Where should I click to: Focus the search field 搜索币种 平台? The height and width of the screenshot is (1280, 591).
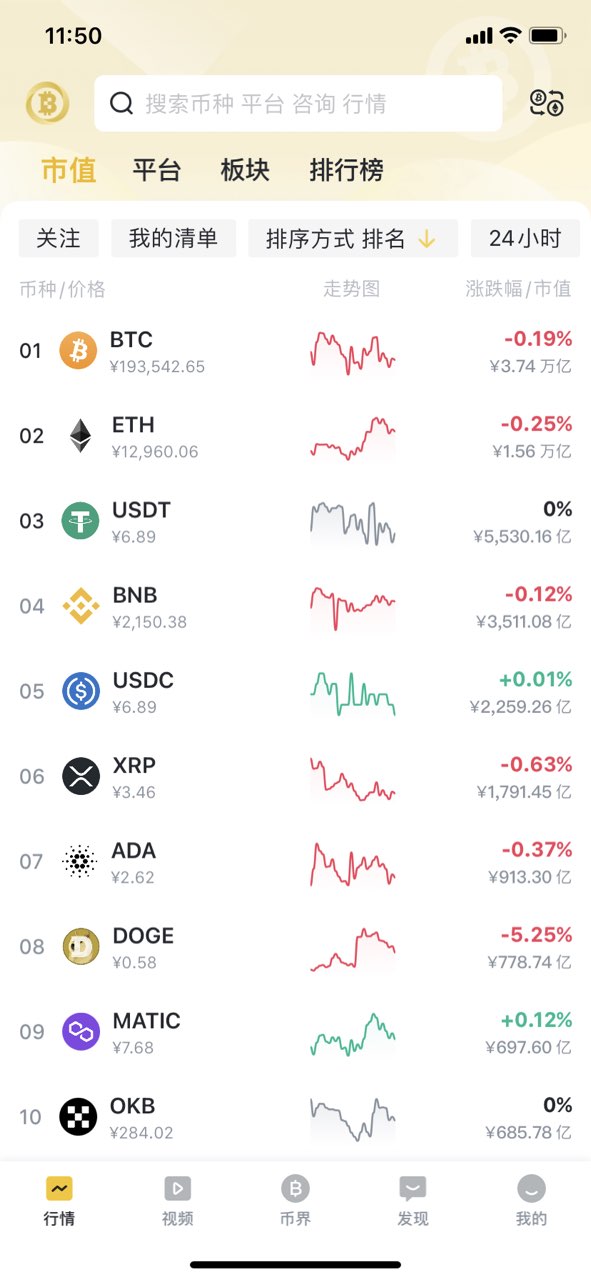click(298, 103)
